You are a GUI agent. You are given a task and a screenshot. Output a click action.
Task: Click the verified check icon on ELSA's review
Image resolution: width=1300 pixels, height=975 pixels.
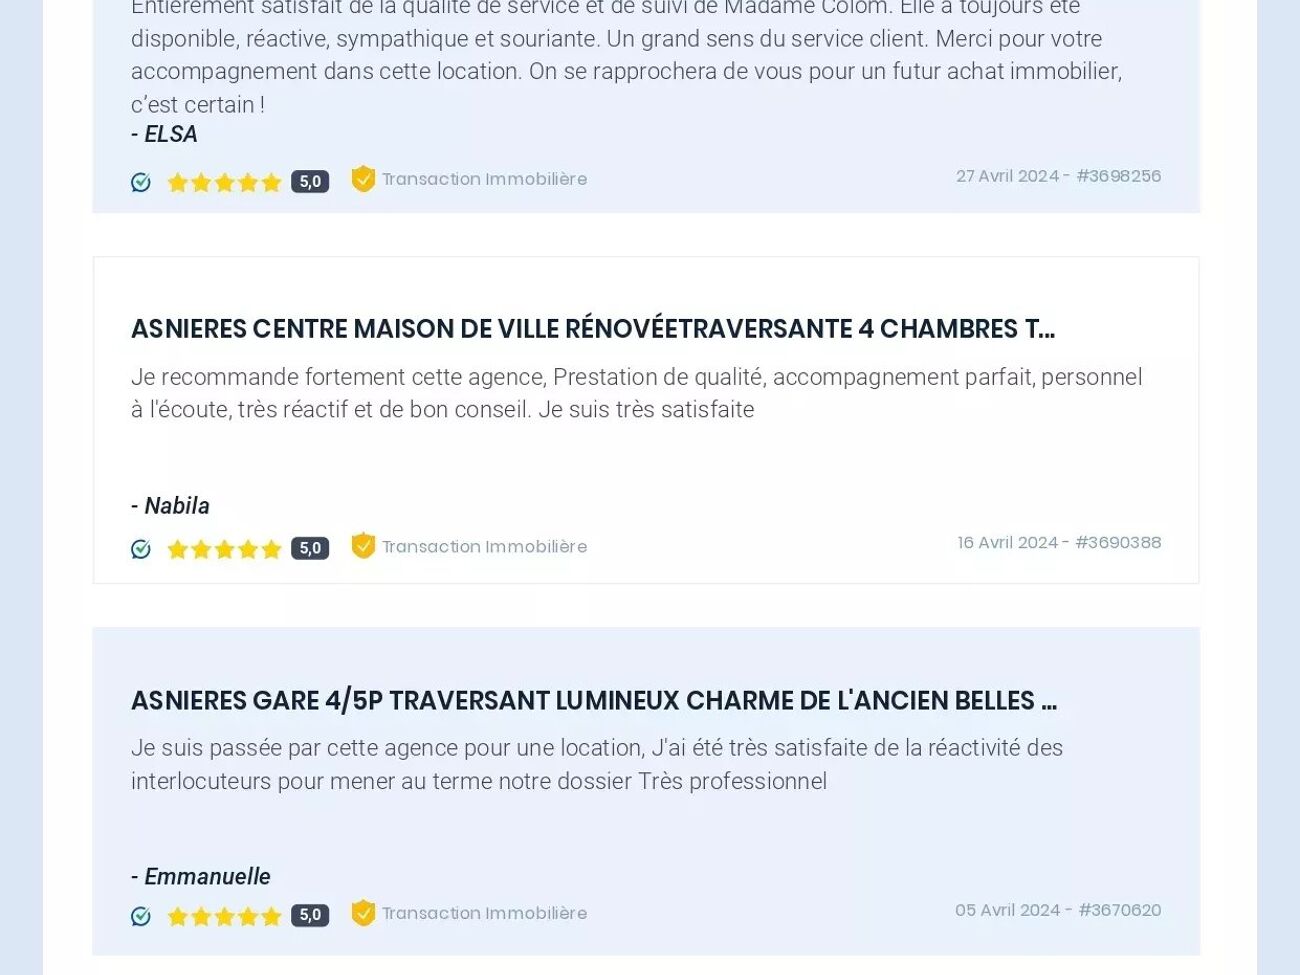pyautogui.click(x=141, y=182)
